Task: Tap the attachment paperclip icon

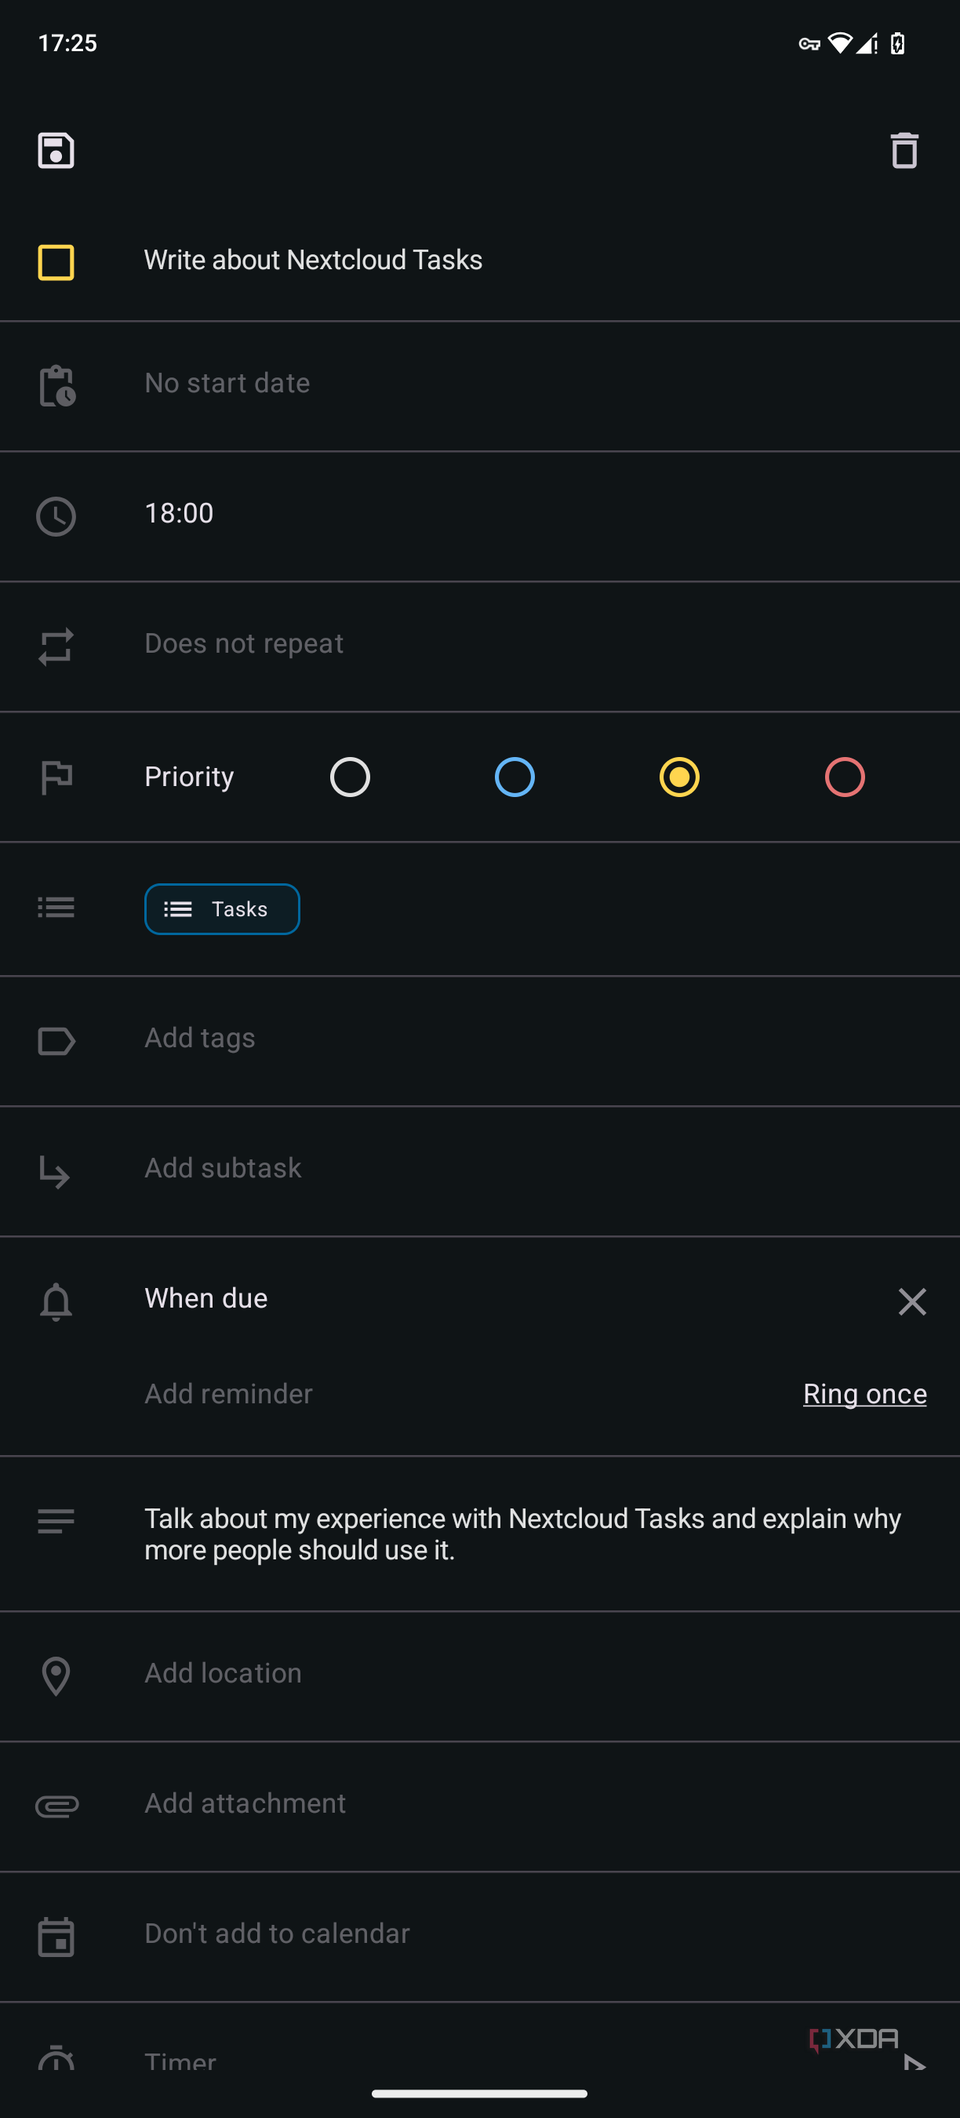Action: point(57,1806)
